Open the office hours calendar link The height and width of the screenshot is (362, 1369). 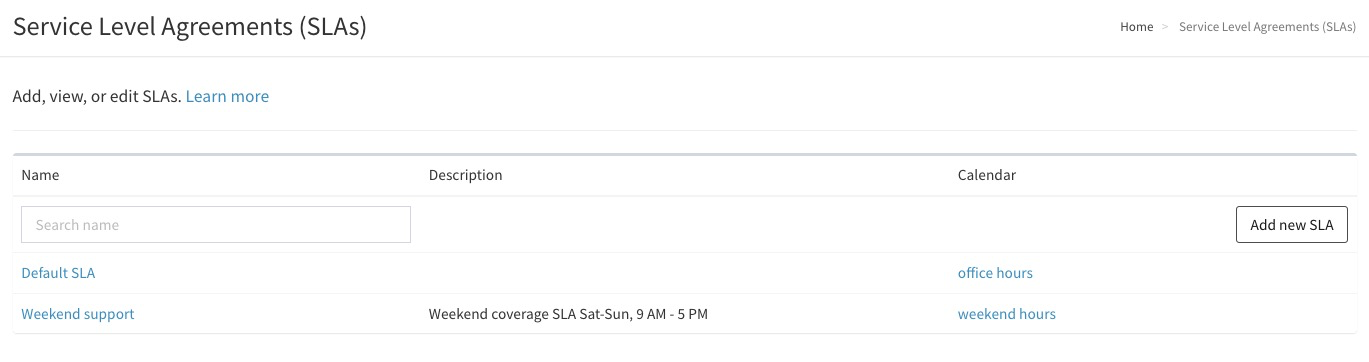coord(995,273)
